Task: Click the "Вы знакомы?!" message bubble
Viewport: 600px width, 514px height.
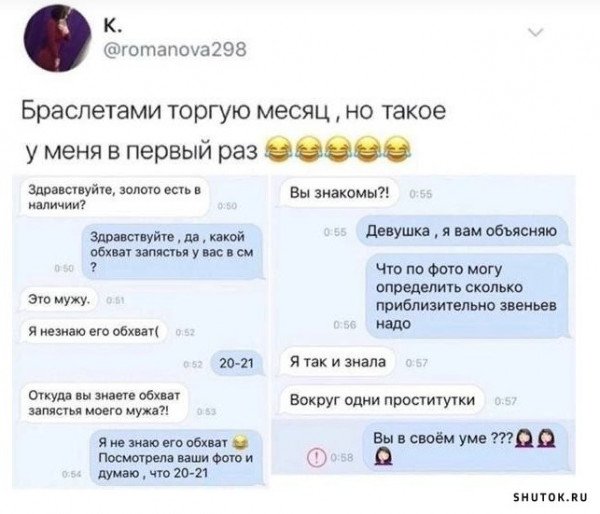Action: click(x=339, y=193)
